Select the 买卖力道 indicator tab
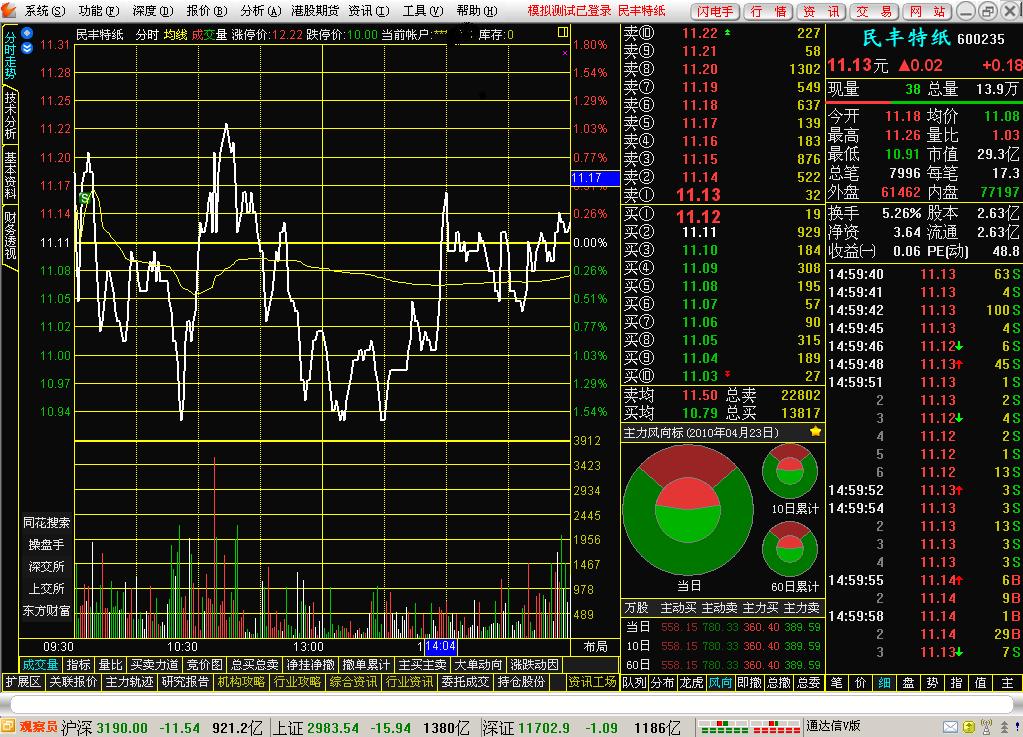1023x737 pixels. (x=155, y=665)
